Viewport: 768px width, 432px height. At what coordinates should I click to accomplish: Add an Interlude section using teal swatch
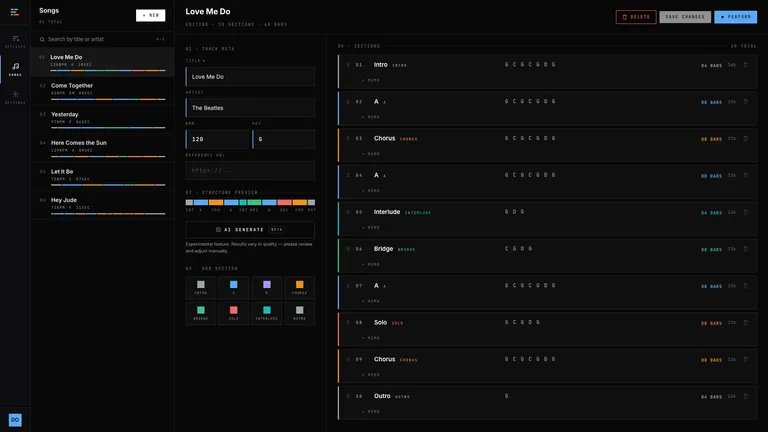266,313
